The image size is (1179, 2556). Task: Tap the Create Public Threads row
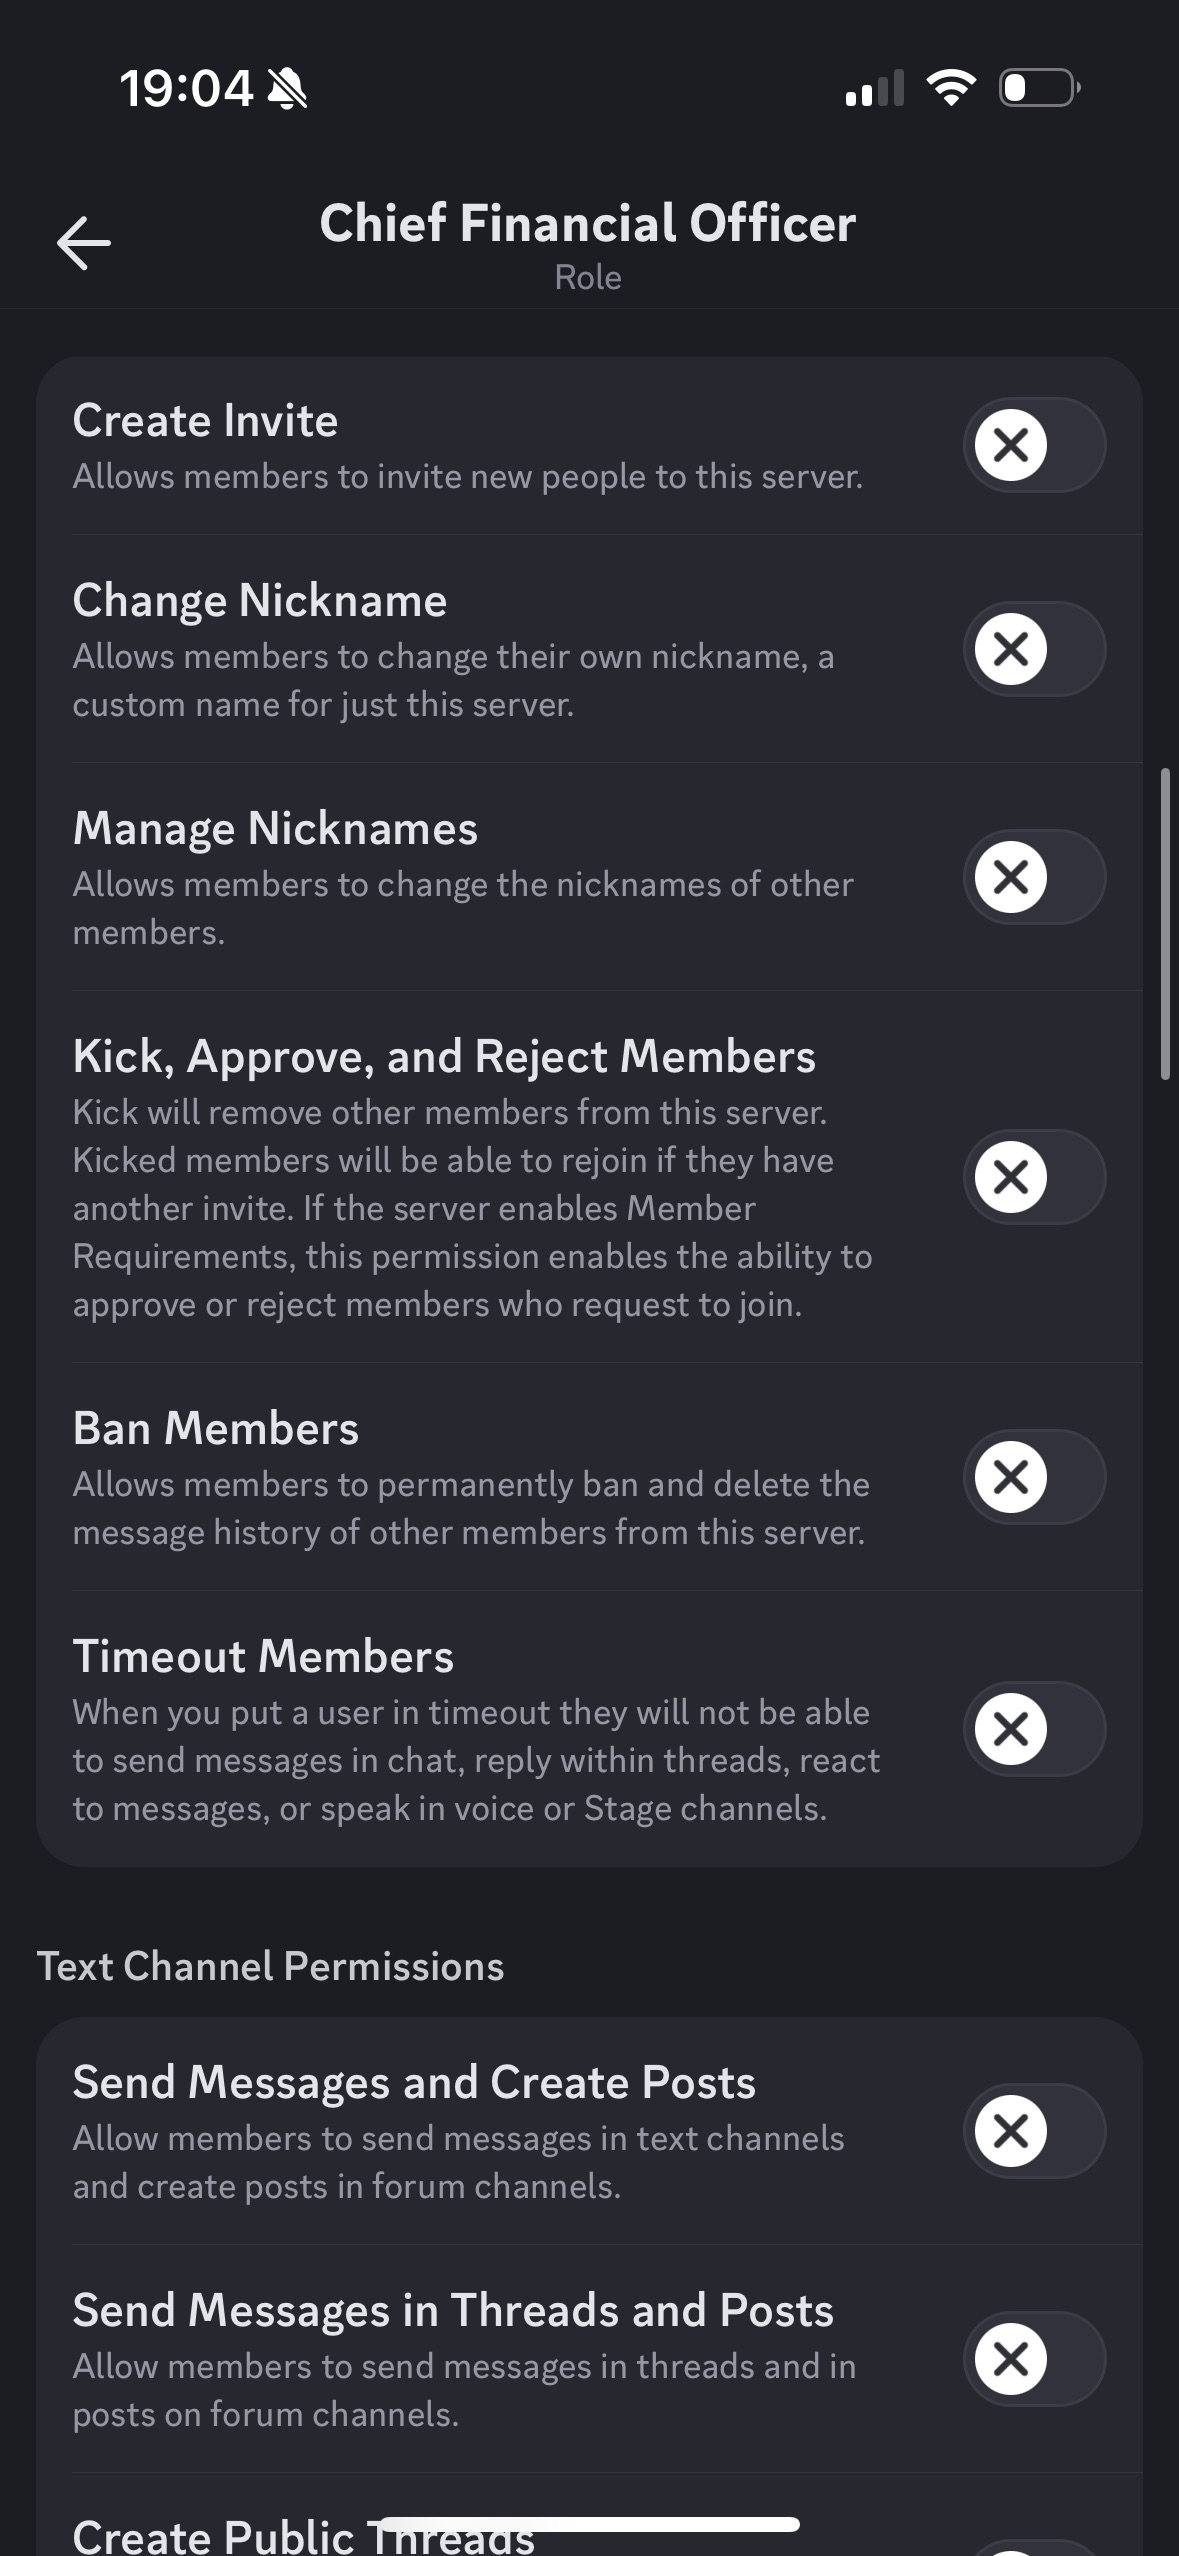click(x=304, y=2536)
